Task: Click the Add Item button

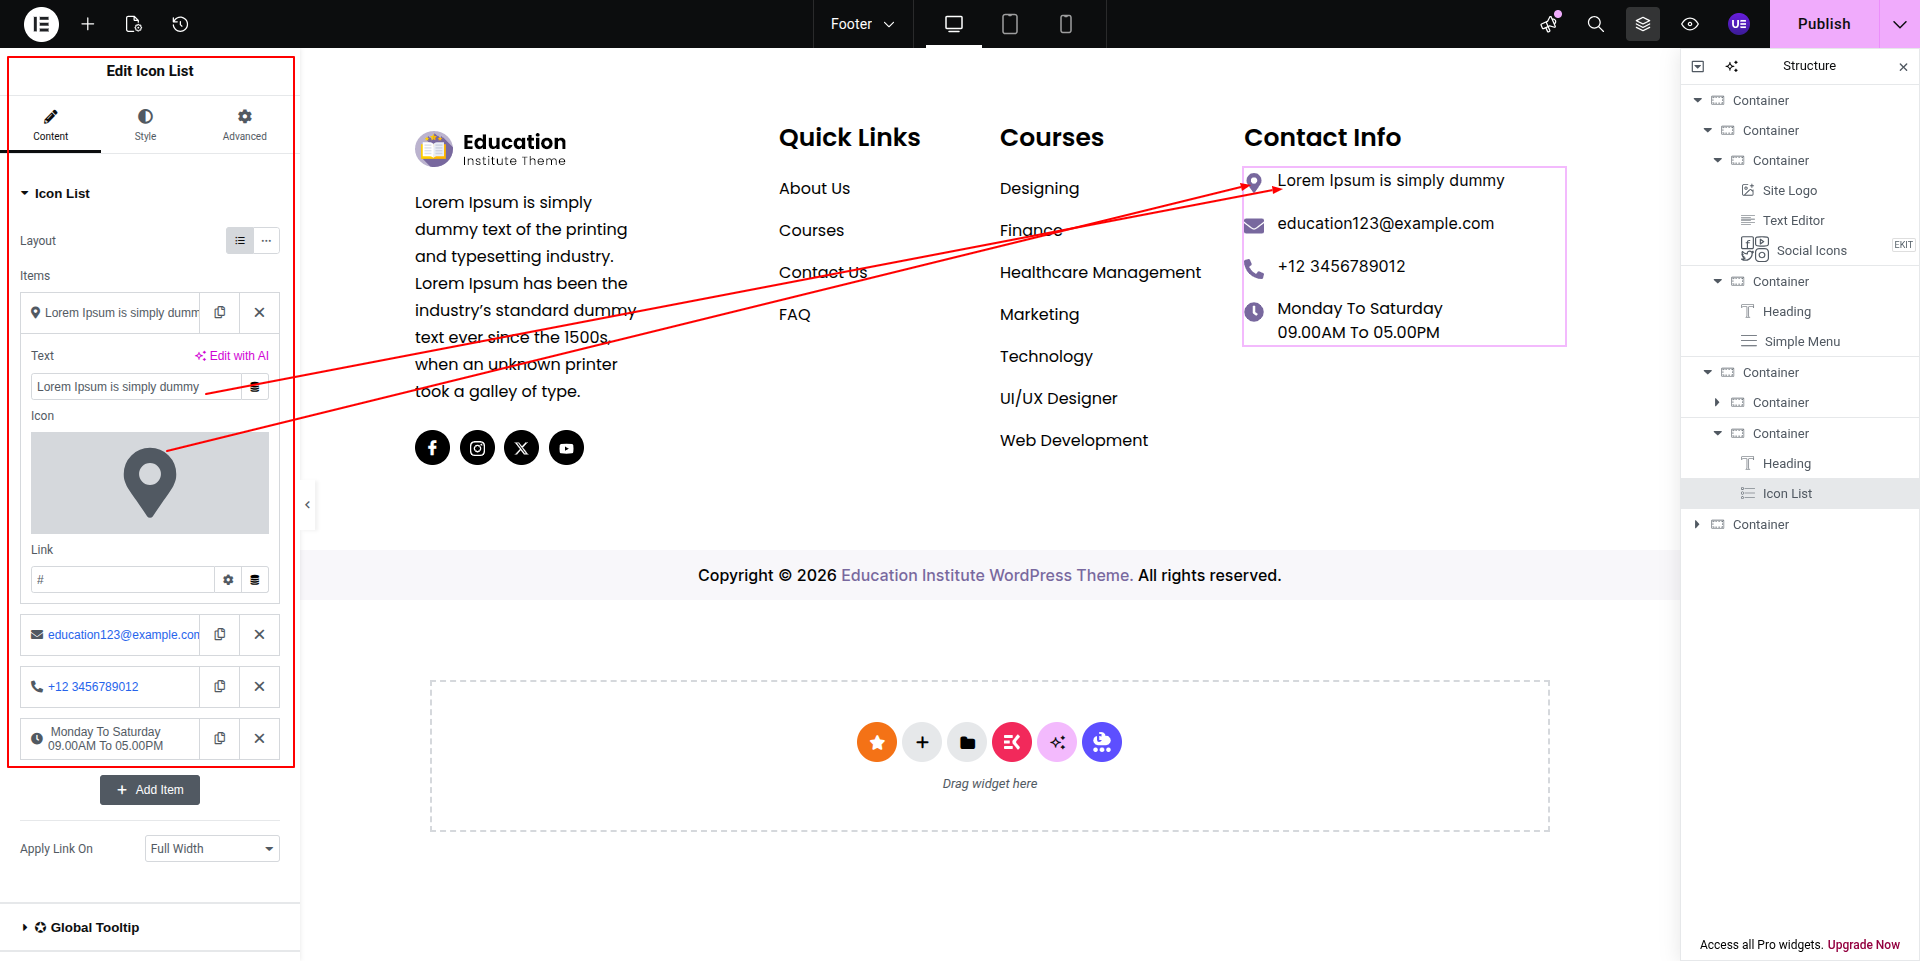Action: [150, 790]
